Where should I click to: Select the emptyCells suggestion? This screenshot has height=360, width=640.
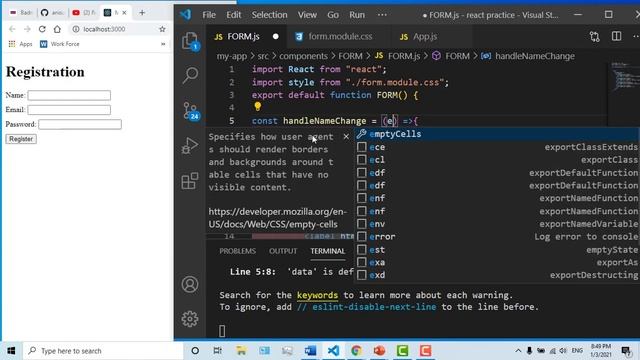pyautogui.click(x=497, y=134)
